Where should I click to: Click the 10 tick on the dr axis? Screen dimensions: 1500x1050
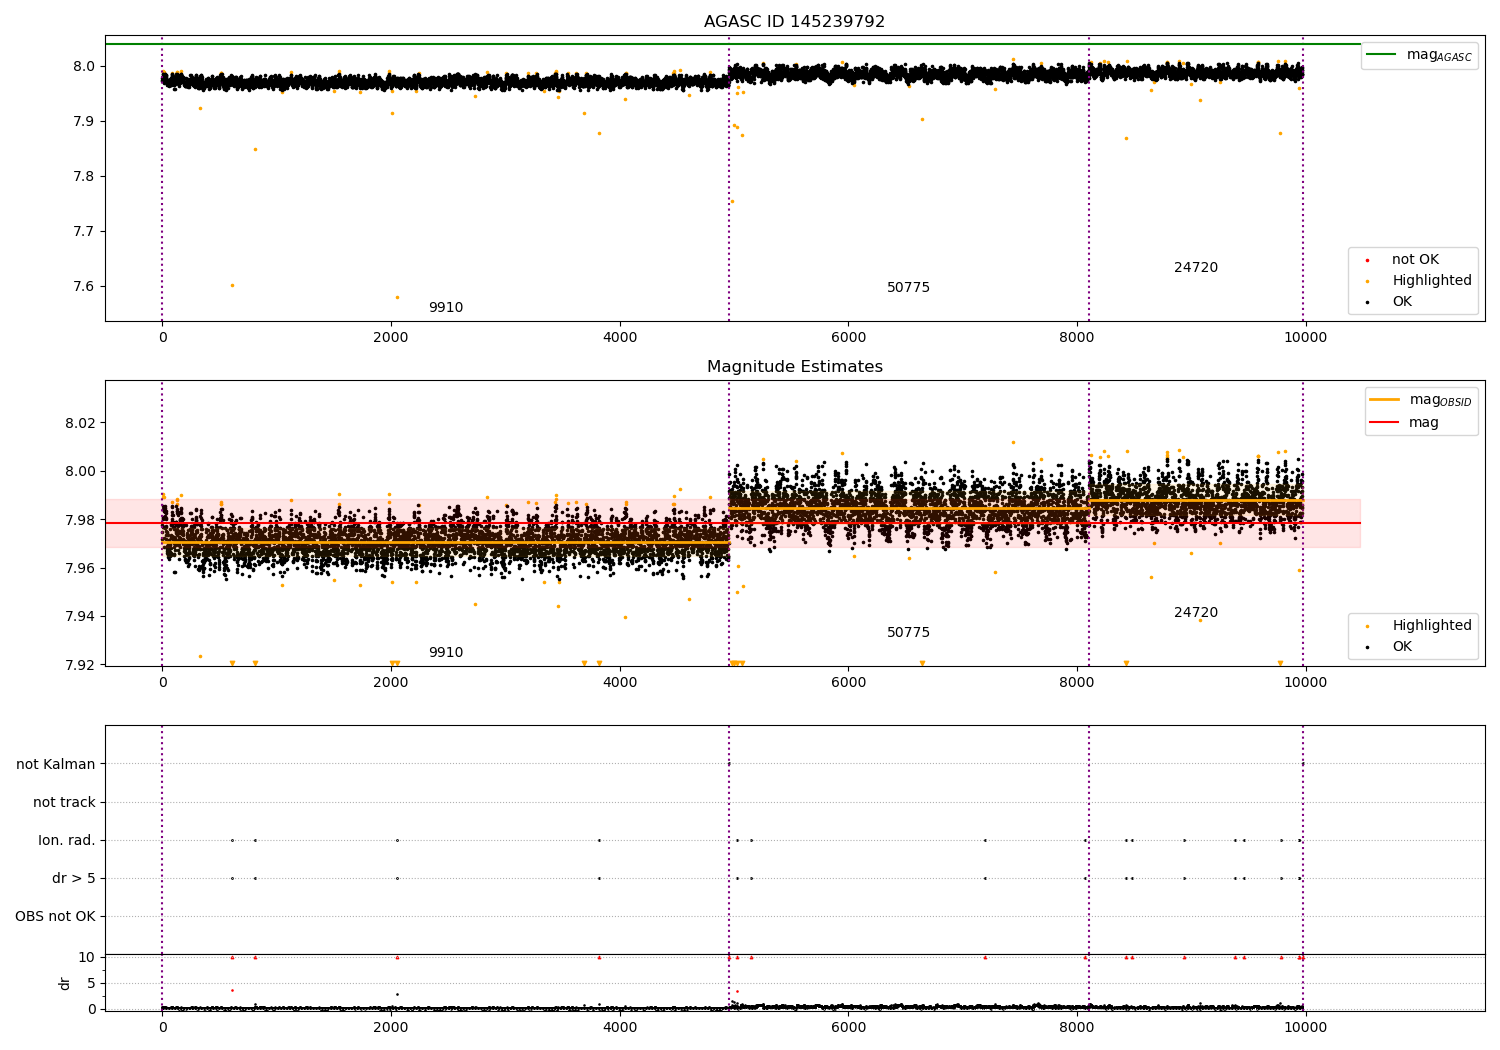click(x=88, y=957)
